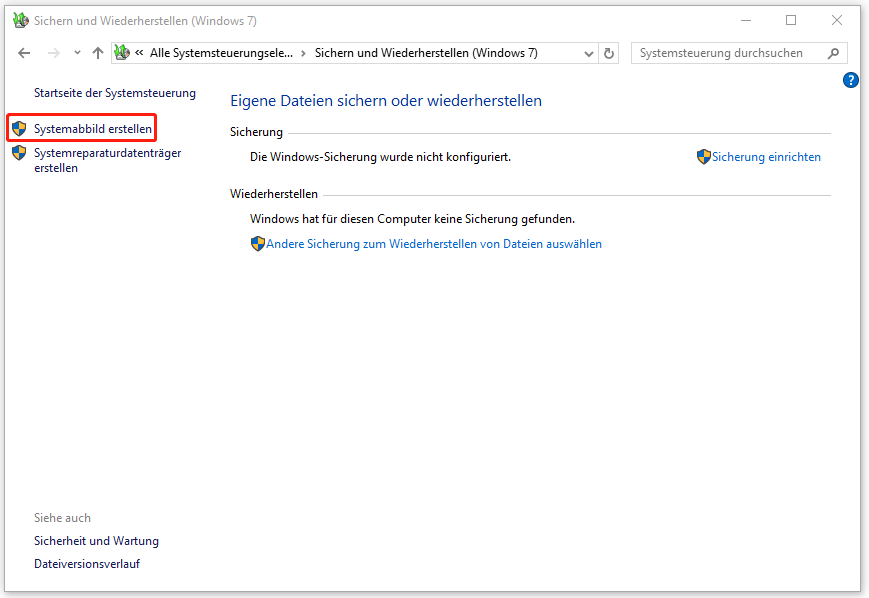Open Sicherheit und Wartung link
The width and height of the screenshot is (869, 598).
click(x=96, y=541)
